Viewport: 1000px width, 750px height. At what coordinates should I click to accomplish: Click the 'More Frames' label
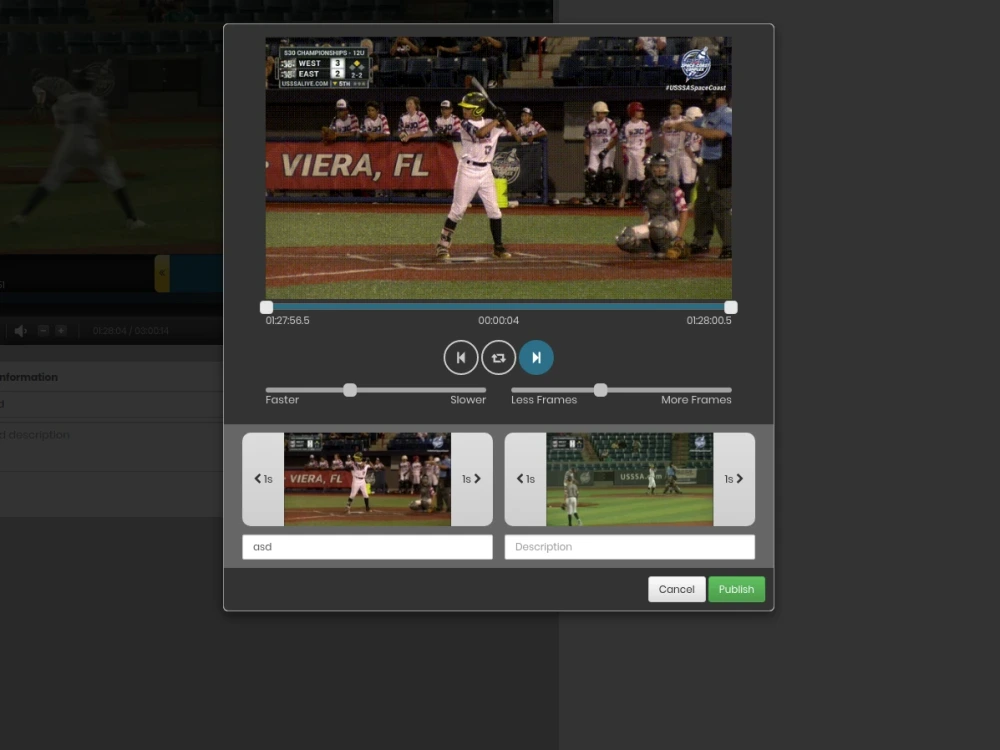point(696,400)
